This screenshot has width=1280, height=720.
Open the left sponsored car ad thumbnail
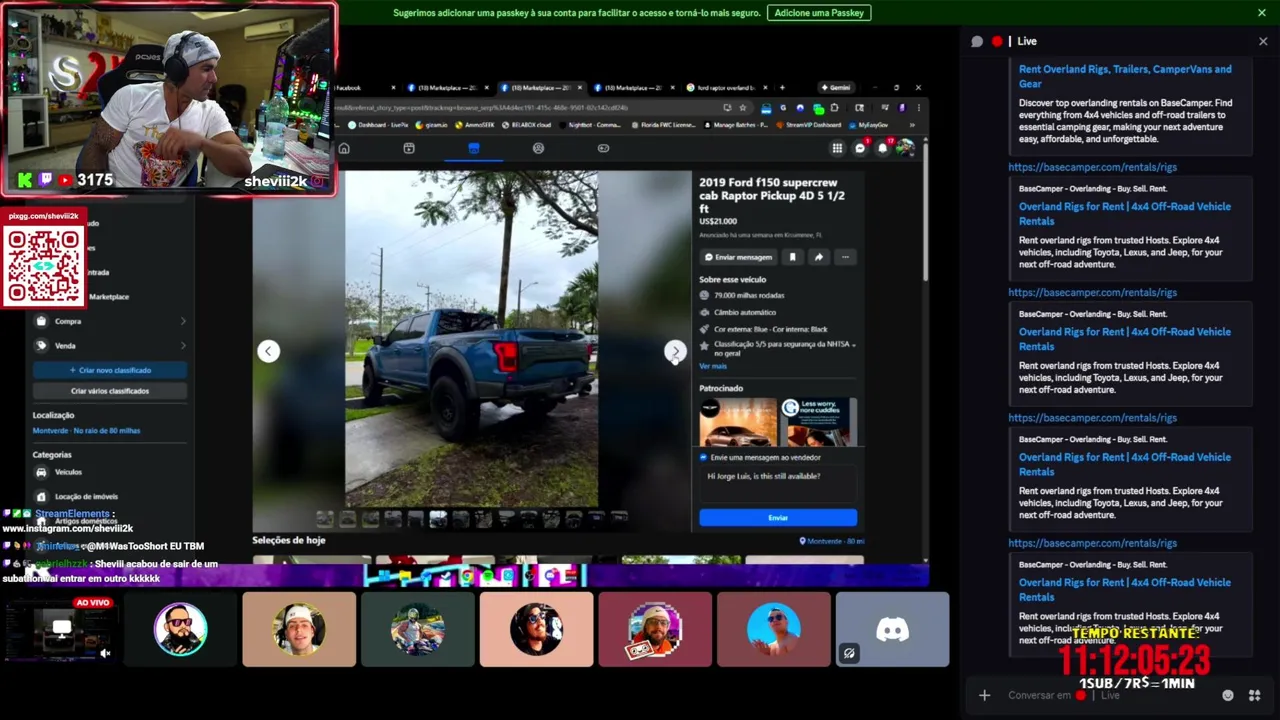point(738,422)
